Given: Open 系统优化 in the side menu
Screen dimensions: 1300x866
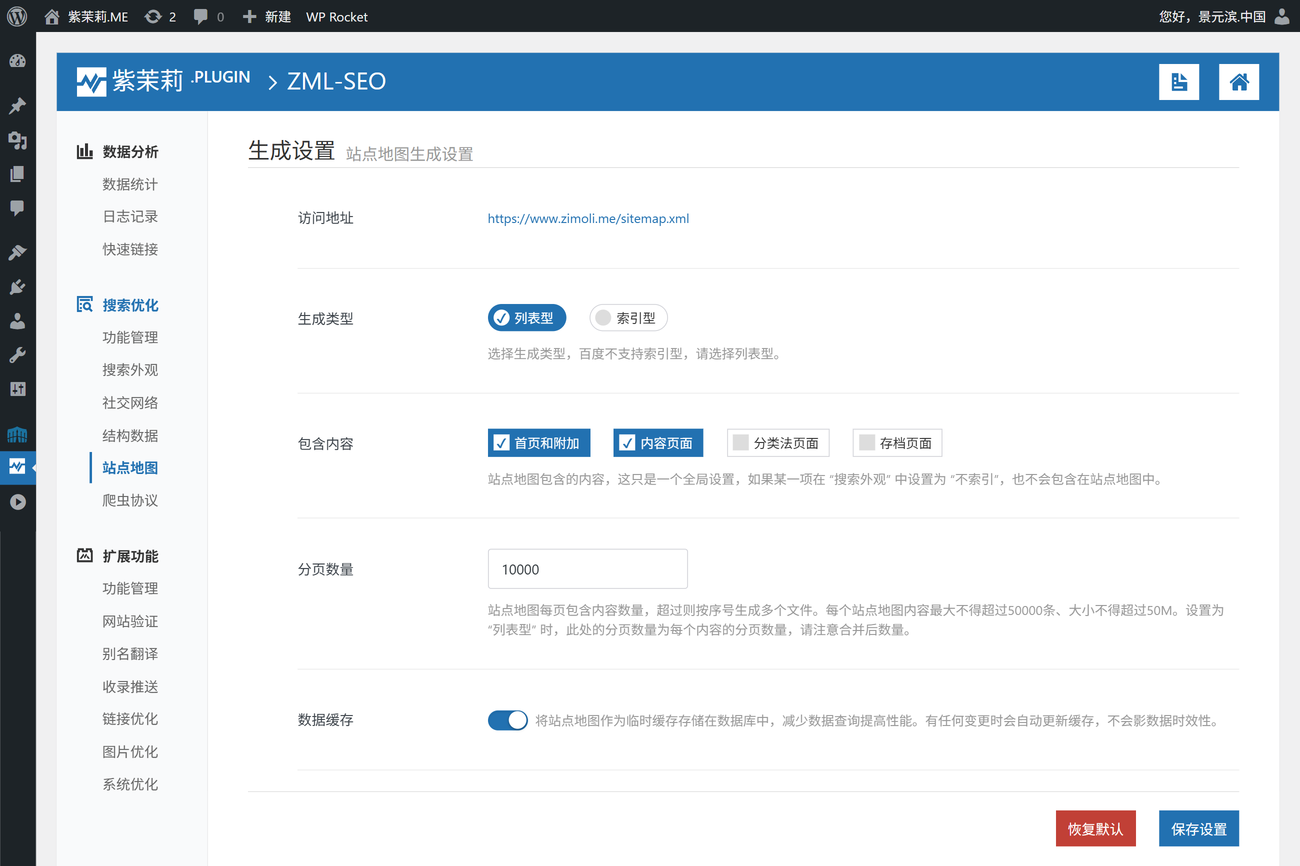Looking at the screenshot, I should pos(130,784).
